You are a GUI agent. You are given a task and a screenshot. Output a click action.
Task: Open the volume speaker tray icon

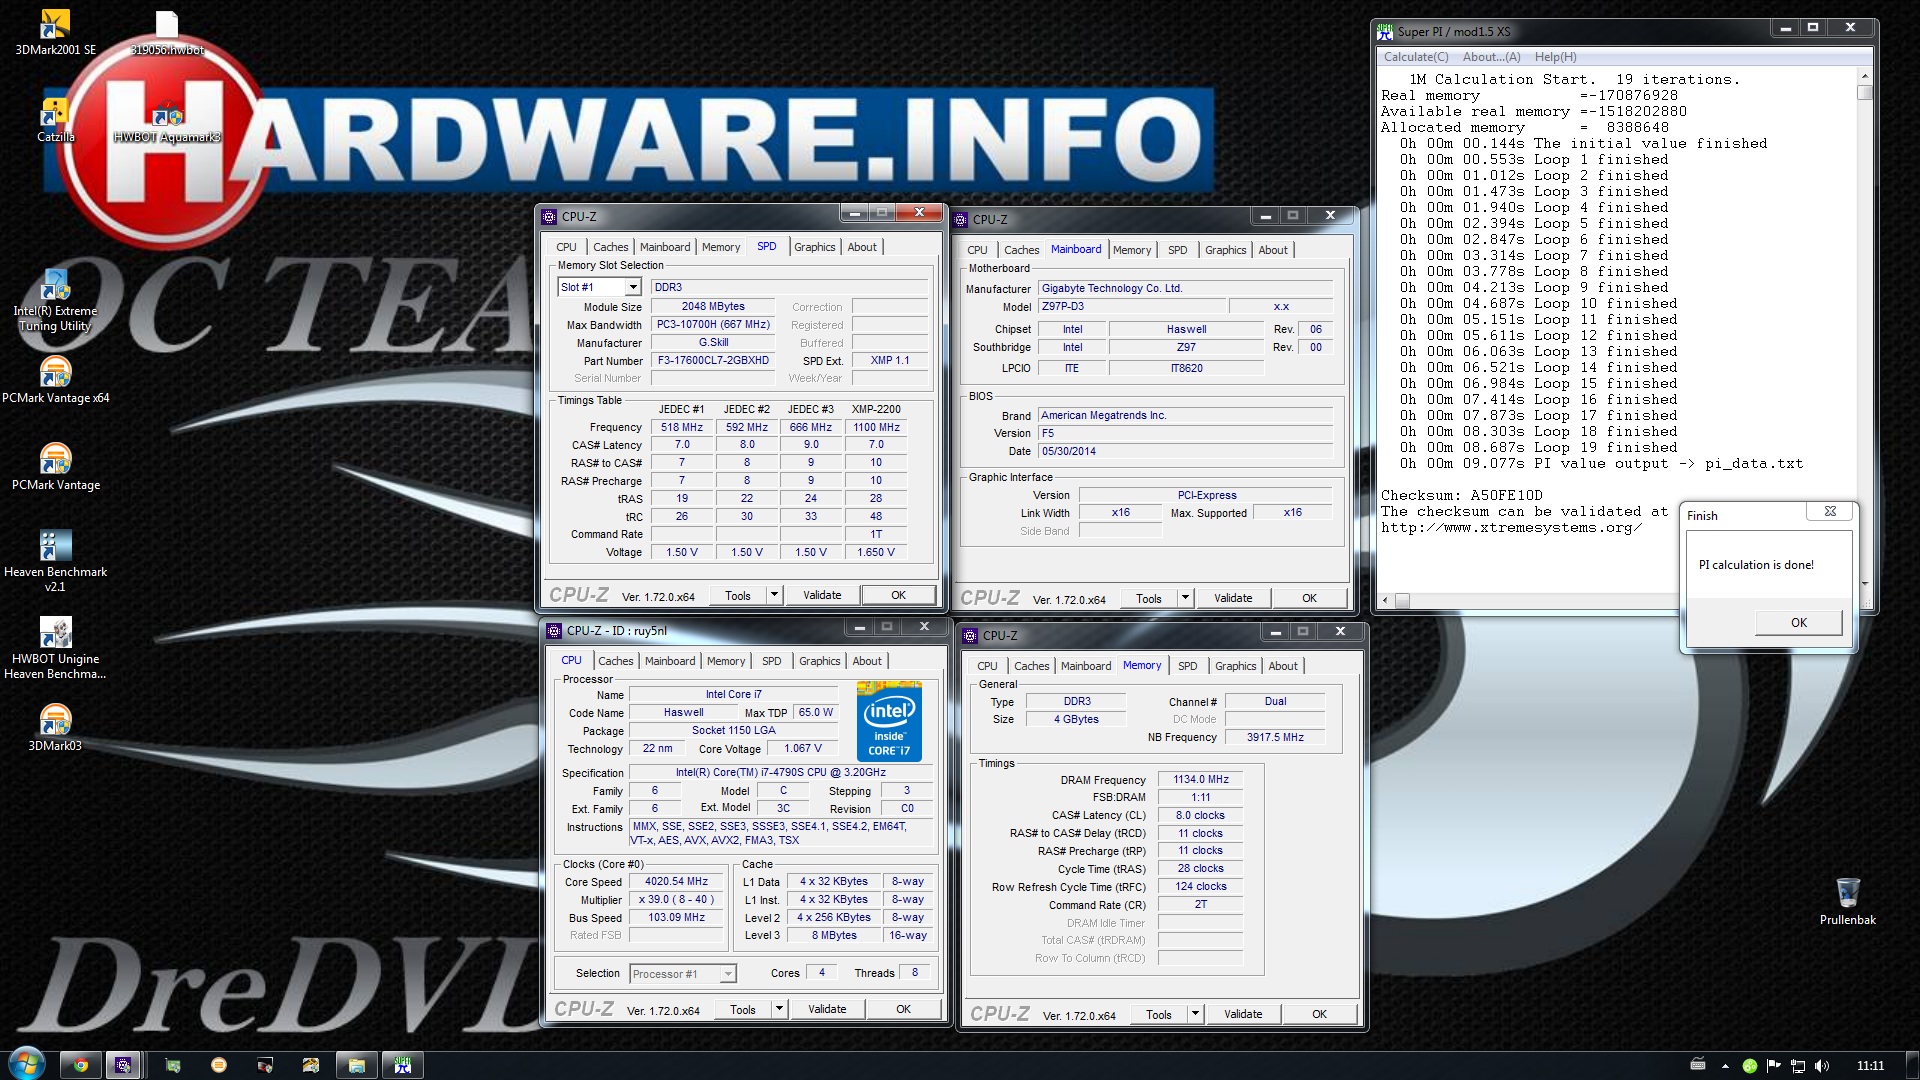[x=1822, y=1066]
